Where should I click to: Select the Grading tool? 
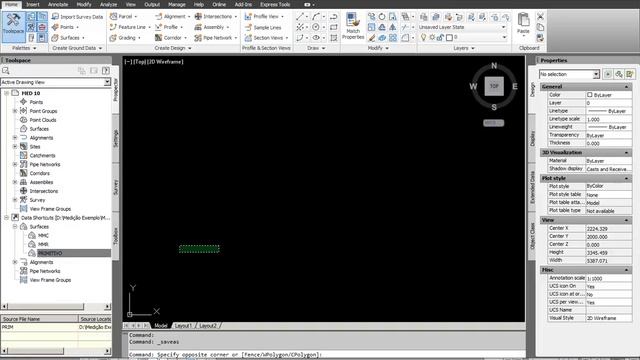pyautogui.click(x=125, y=38)
